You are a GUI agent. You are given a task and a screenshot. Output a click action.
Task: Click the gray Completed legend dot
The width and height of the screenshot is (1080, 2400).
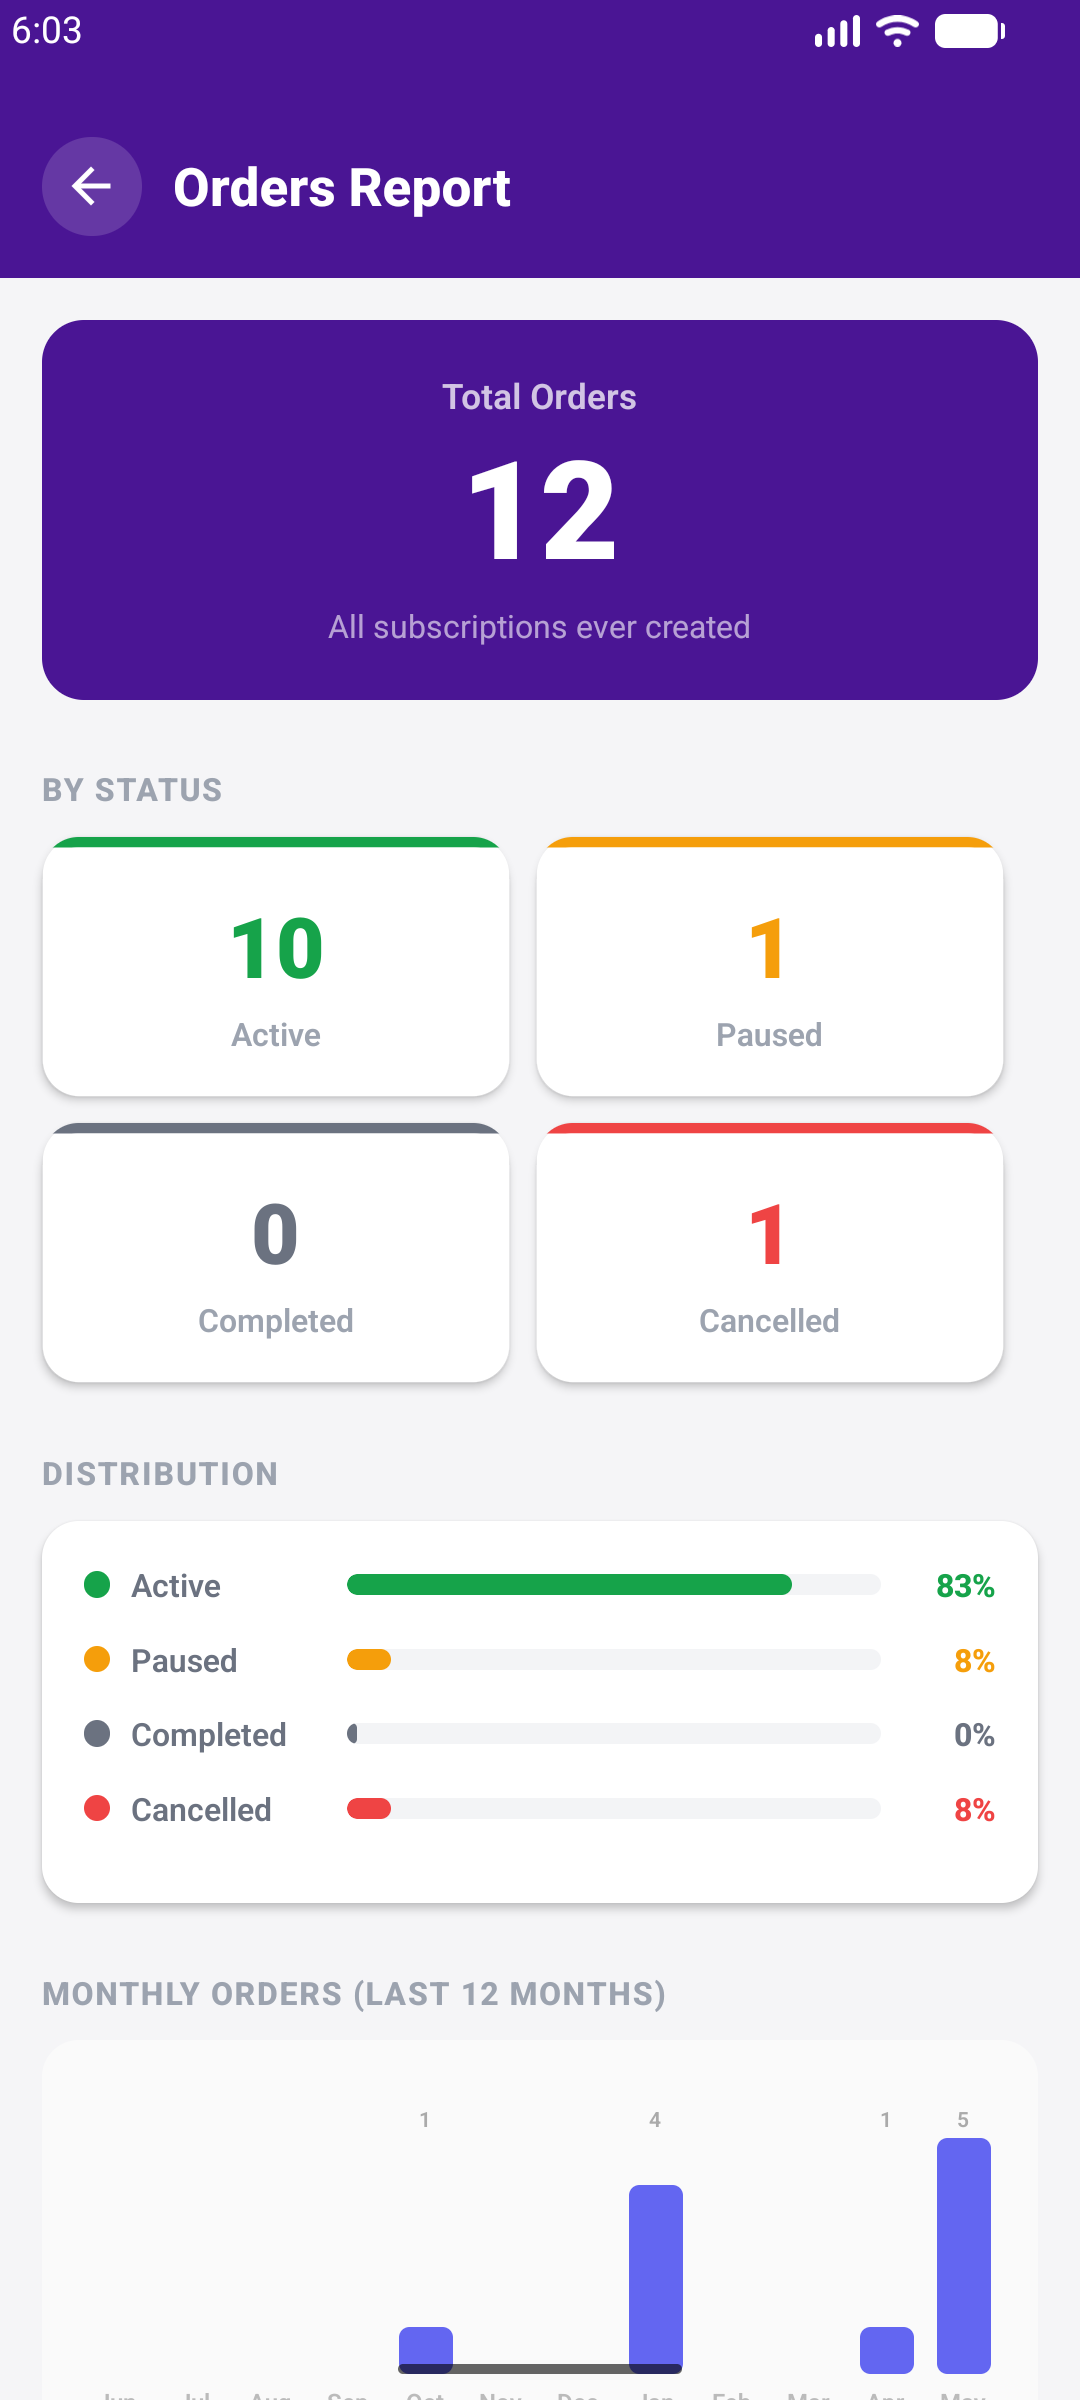pos(97,1734)
